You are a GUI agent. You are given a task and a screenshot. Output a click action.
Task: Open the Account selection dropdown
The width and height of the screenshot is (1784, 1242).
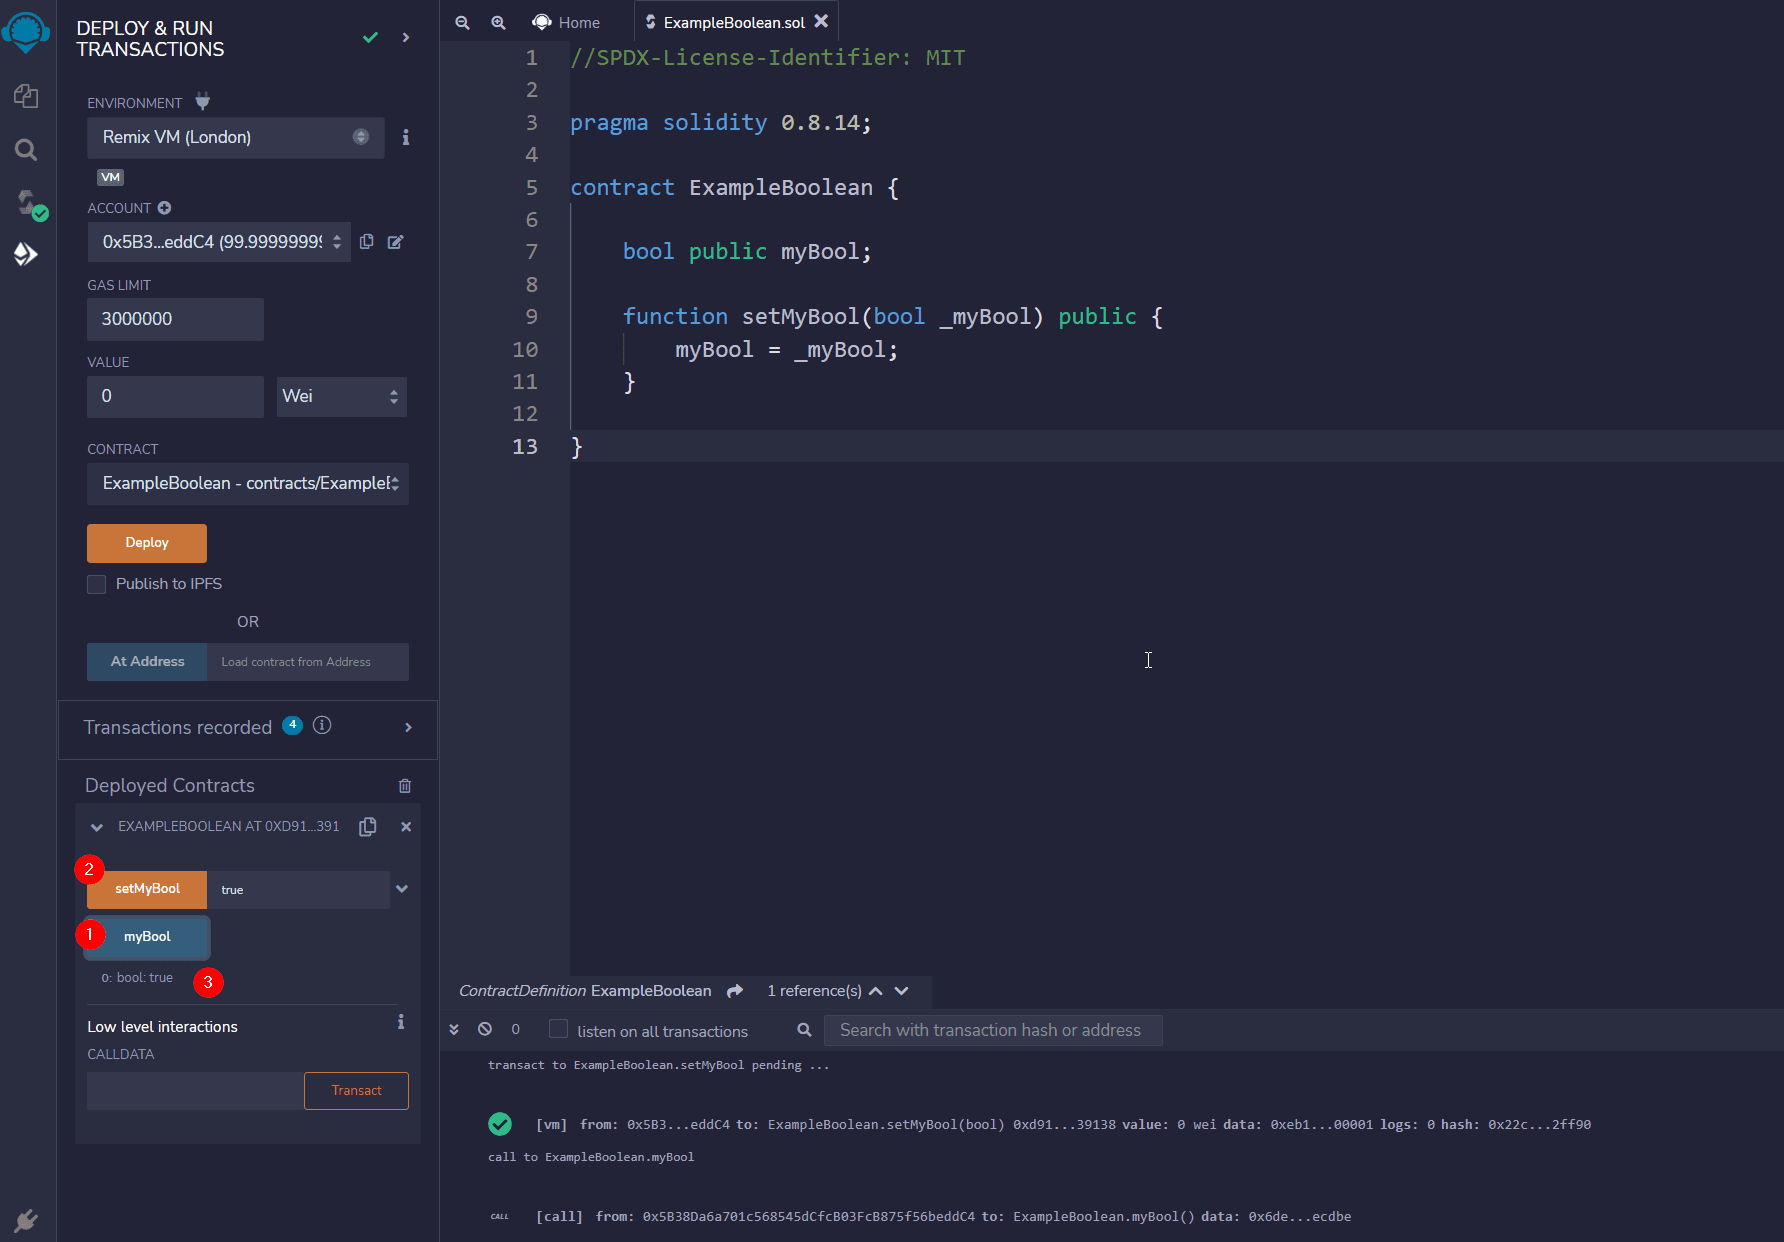pyautogui.click(x=219, y=242)
